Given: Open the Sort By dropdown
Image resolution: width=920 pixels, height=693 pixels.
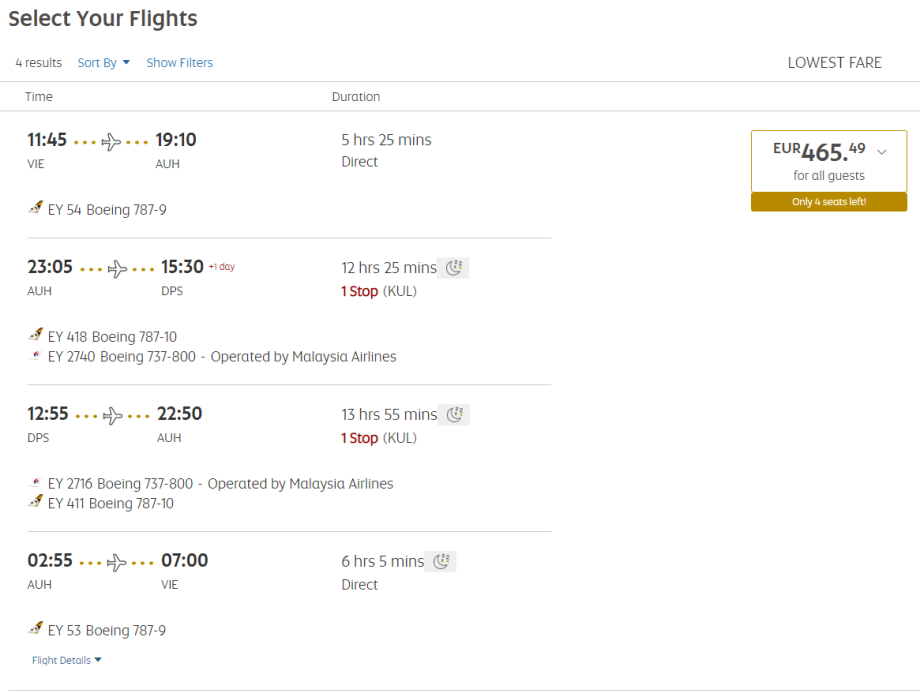Looking at the screenshot, I should [104, 63].
